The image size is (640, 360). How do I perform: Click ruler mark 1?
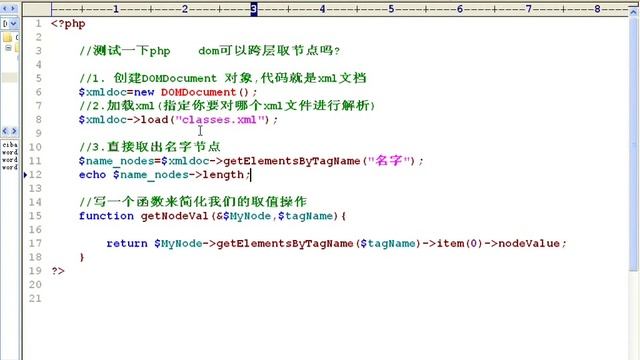click(x=116, y=9)
